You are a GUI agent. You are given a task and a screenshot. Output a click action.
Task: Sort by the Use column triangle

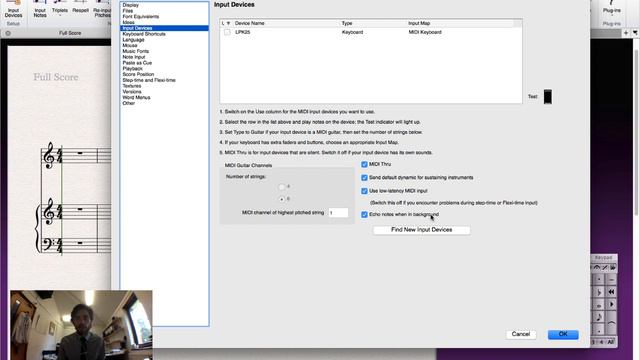(x=228, y=24)
